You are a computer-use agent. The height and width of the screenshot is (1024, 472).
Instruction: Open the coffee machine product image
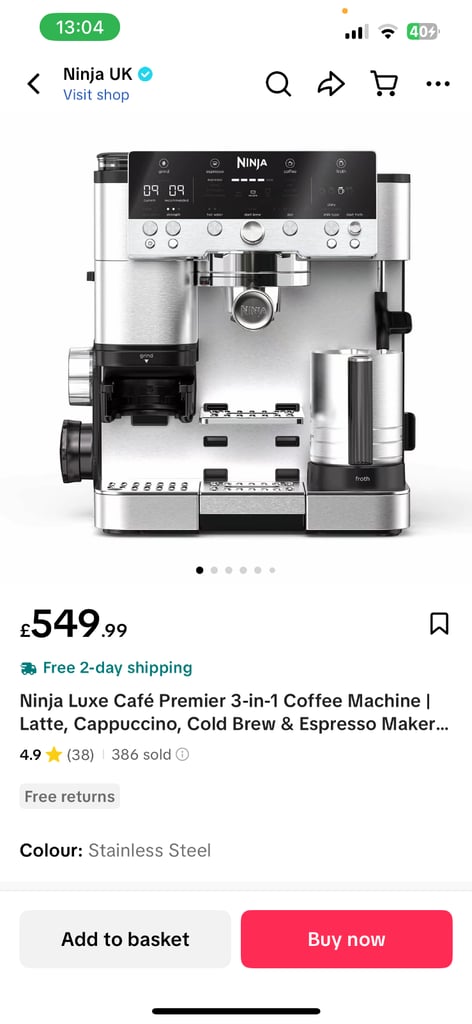pyautogui.click(x=236, y=341)
